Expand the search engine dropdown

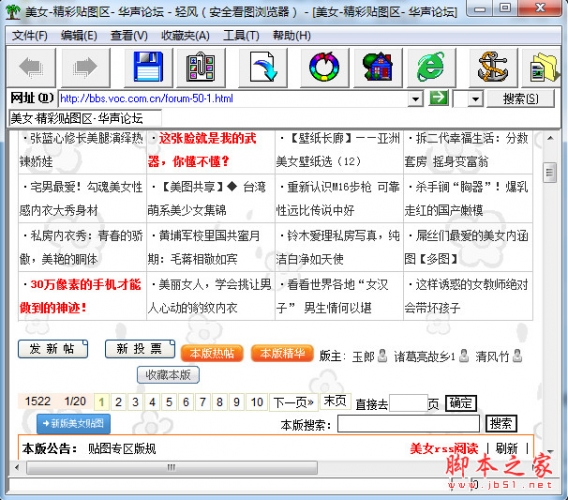[x=476, y=99]
